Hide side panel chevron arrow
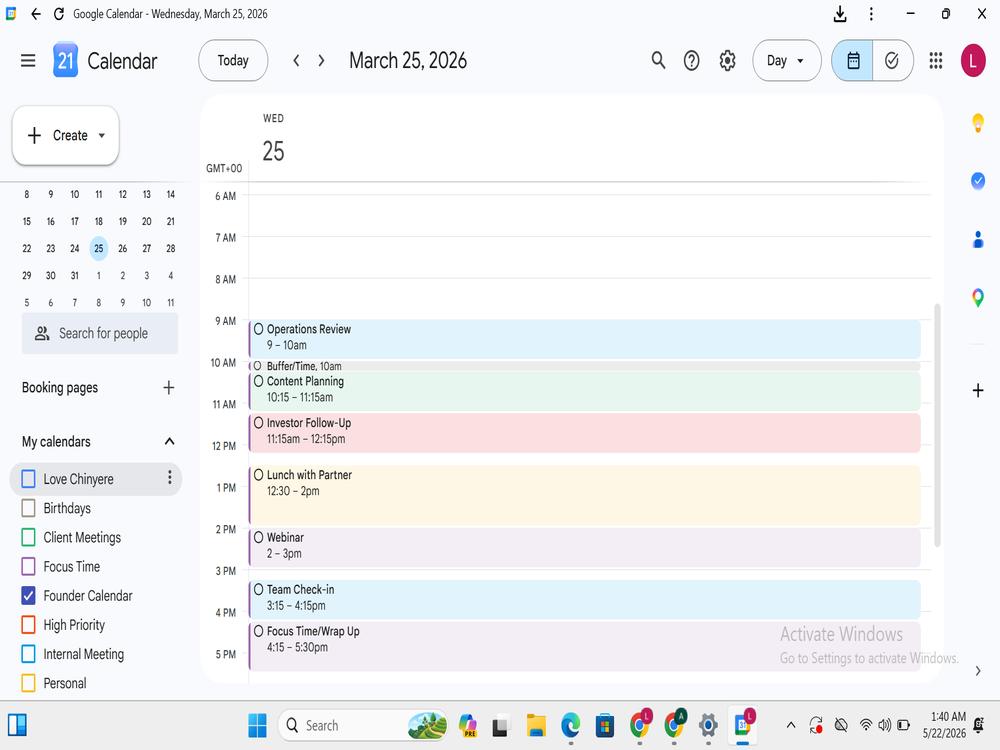Image resolution: width=1000 pixels, height=750 pixels. coord(978,671)
